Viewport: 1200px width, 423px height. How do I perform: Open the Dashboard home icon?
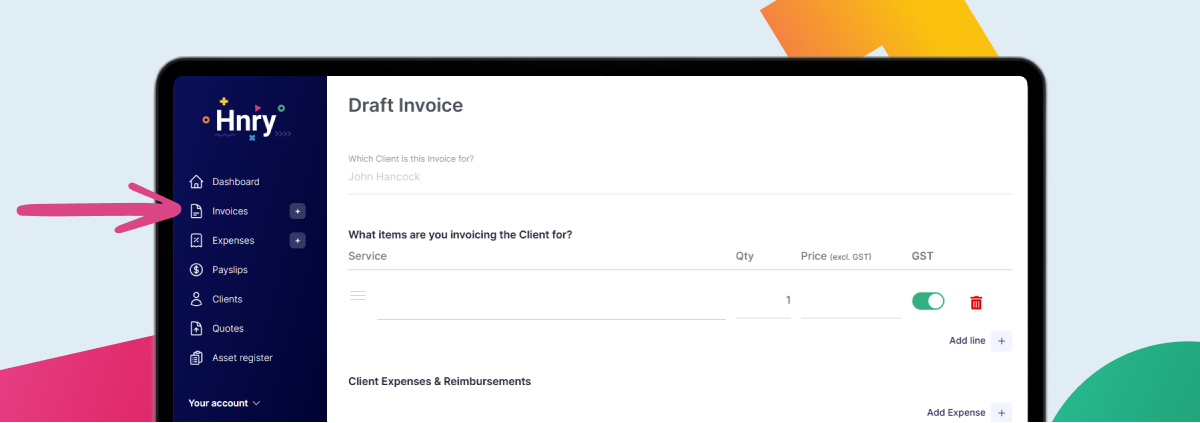click(196, 182)
